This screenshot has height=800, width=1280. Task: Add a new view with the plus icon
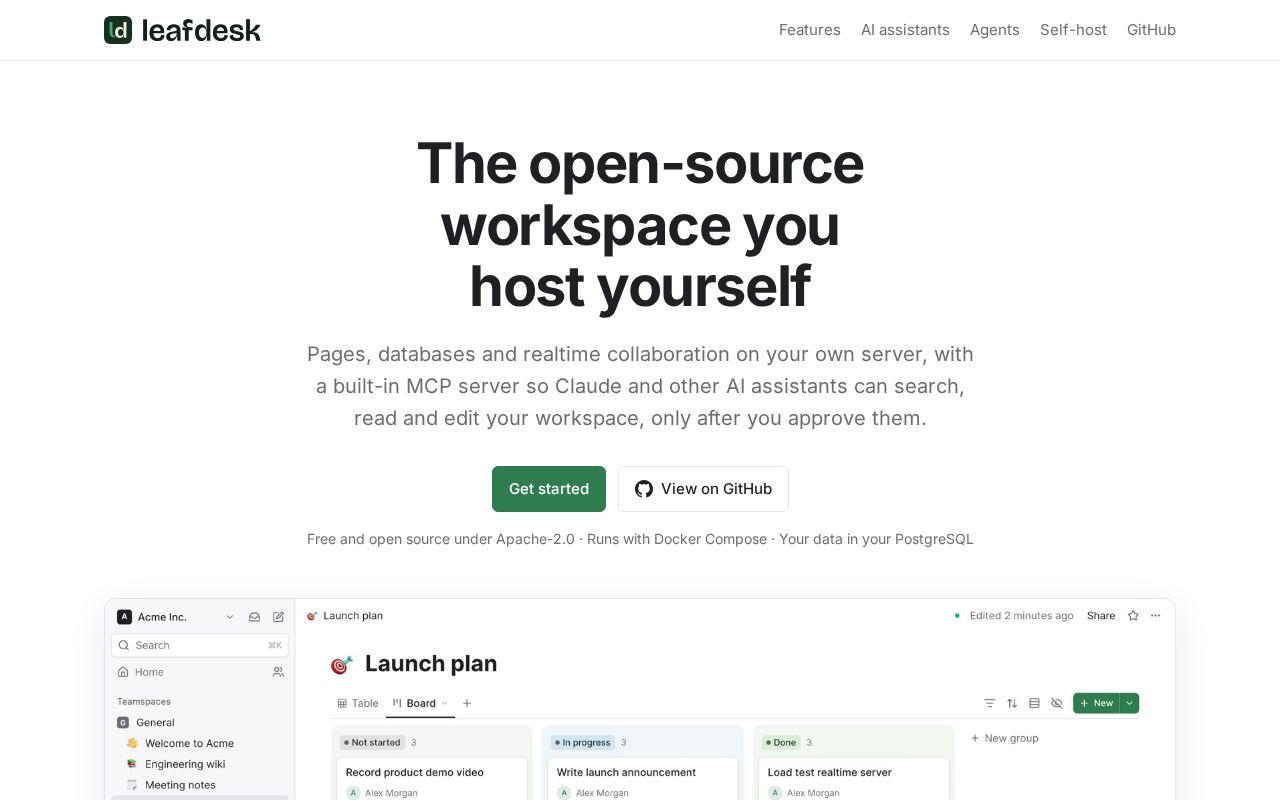pyautogui.click(x=467, y=703)
